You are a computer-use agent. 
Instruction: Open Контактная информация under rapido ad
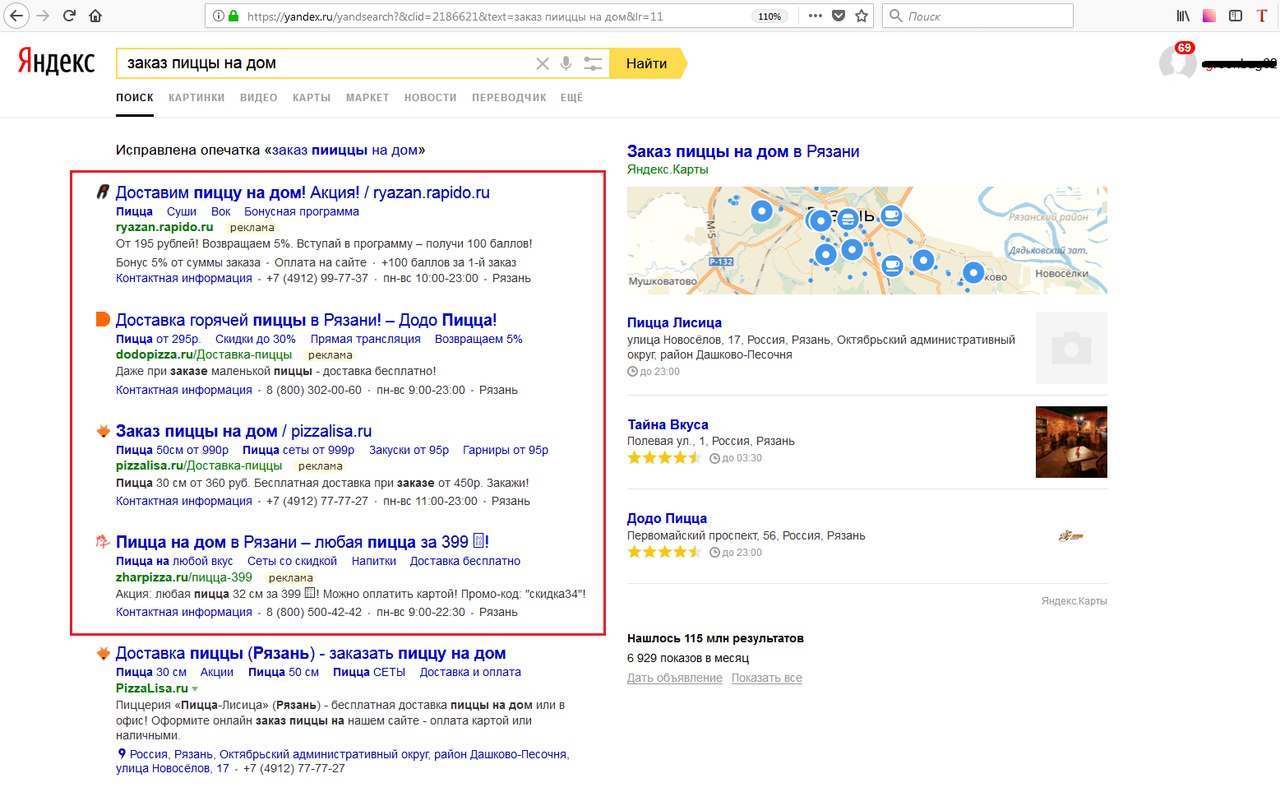click(x=184, y=279)
